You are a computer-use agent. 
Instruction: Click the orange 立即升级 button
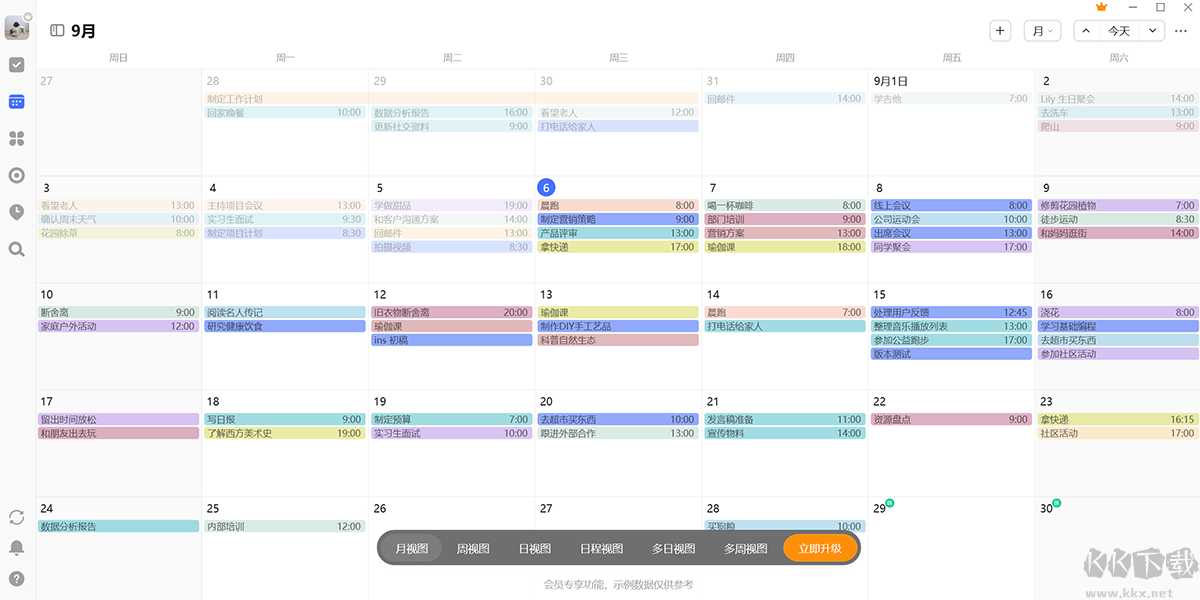pos(820,548)
